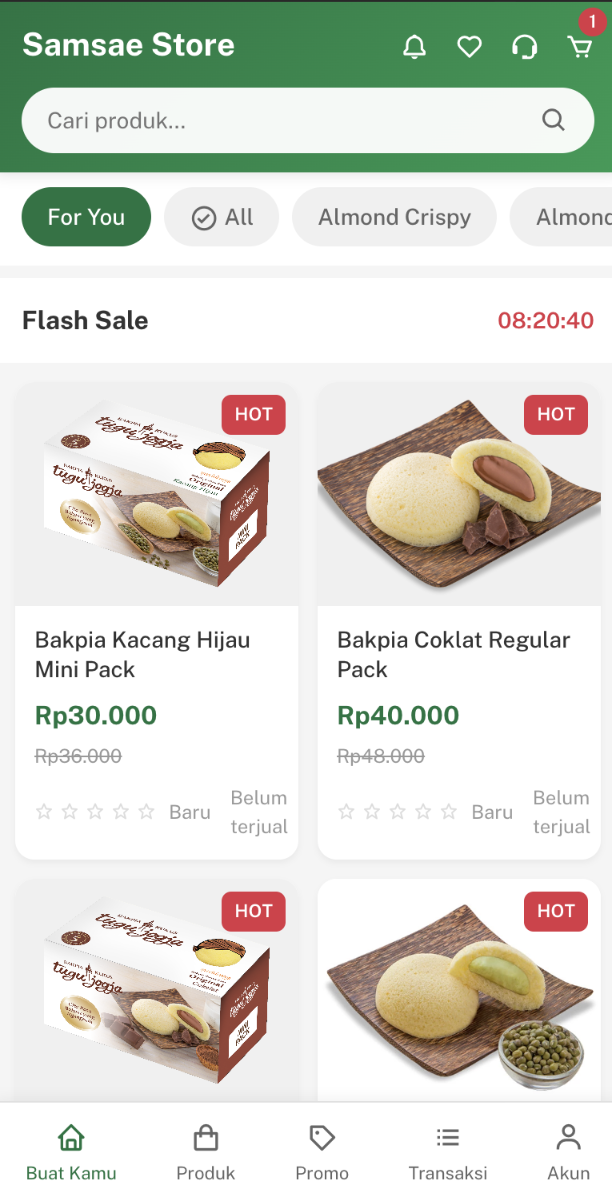Click the Flash Sale countdown timer
Screen dimensions: 612x1198
coord(546,321)
